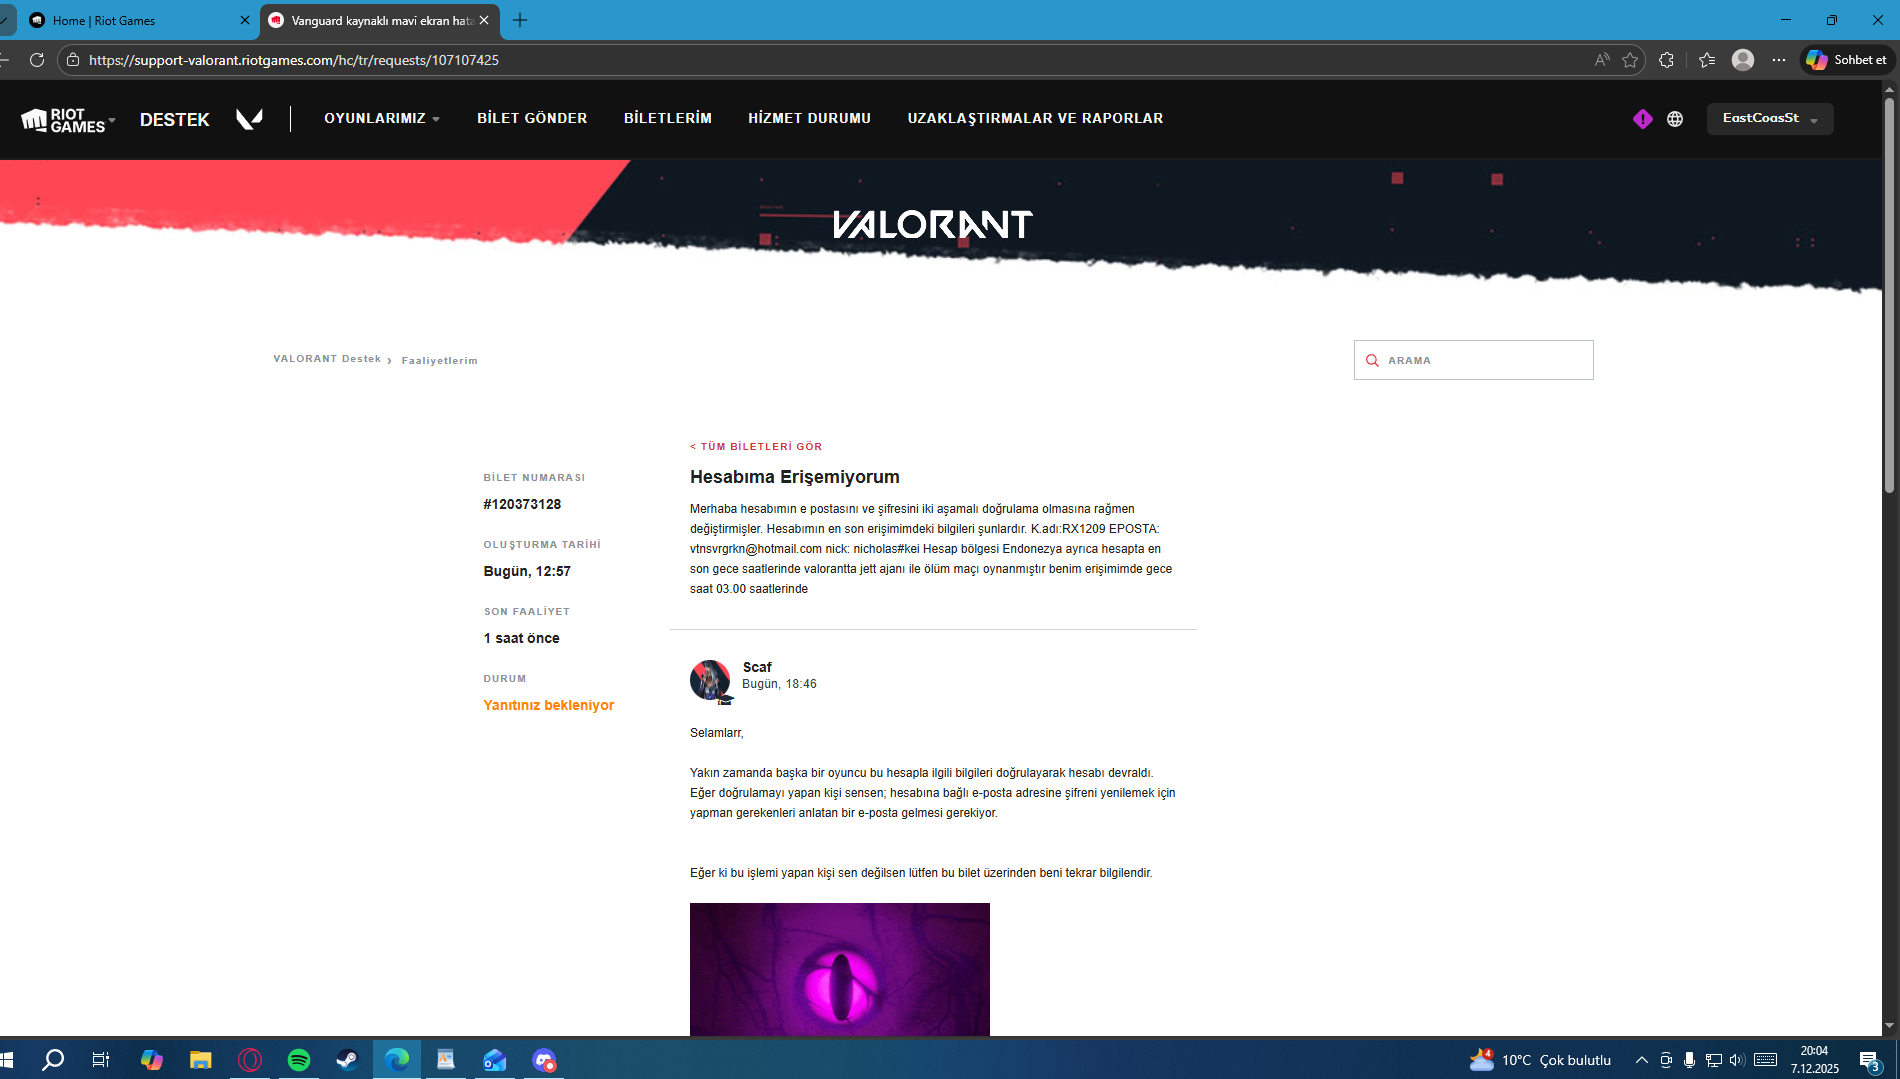Close the Vanguard kaynaklı mavi ekran tab
Screen dimensions: 1900x1079
tap(484, 20)
